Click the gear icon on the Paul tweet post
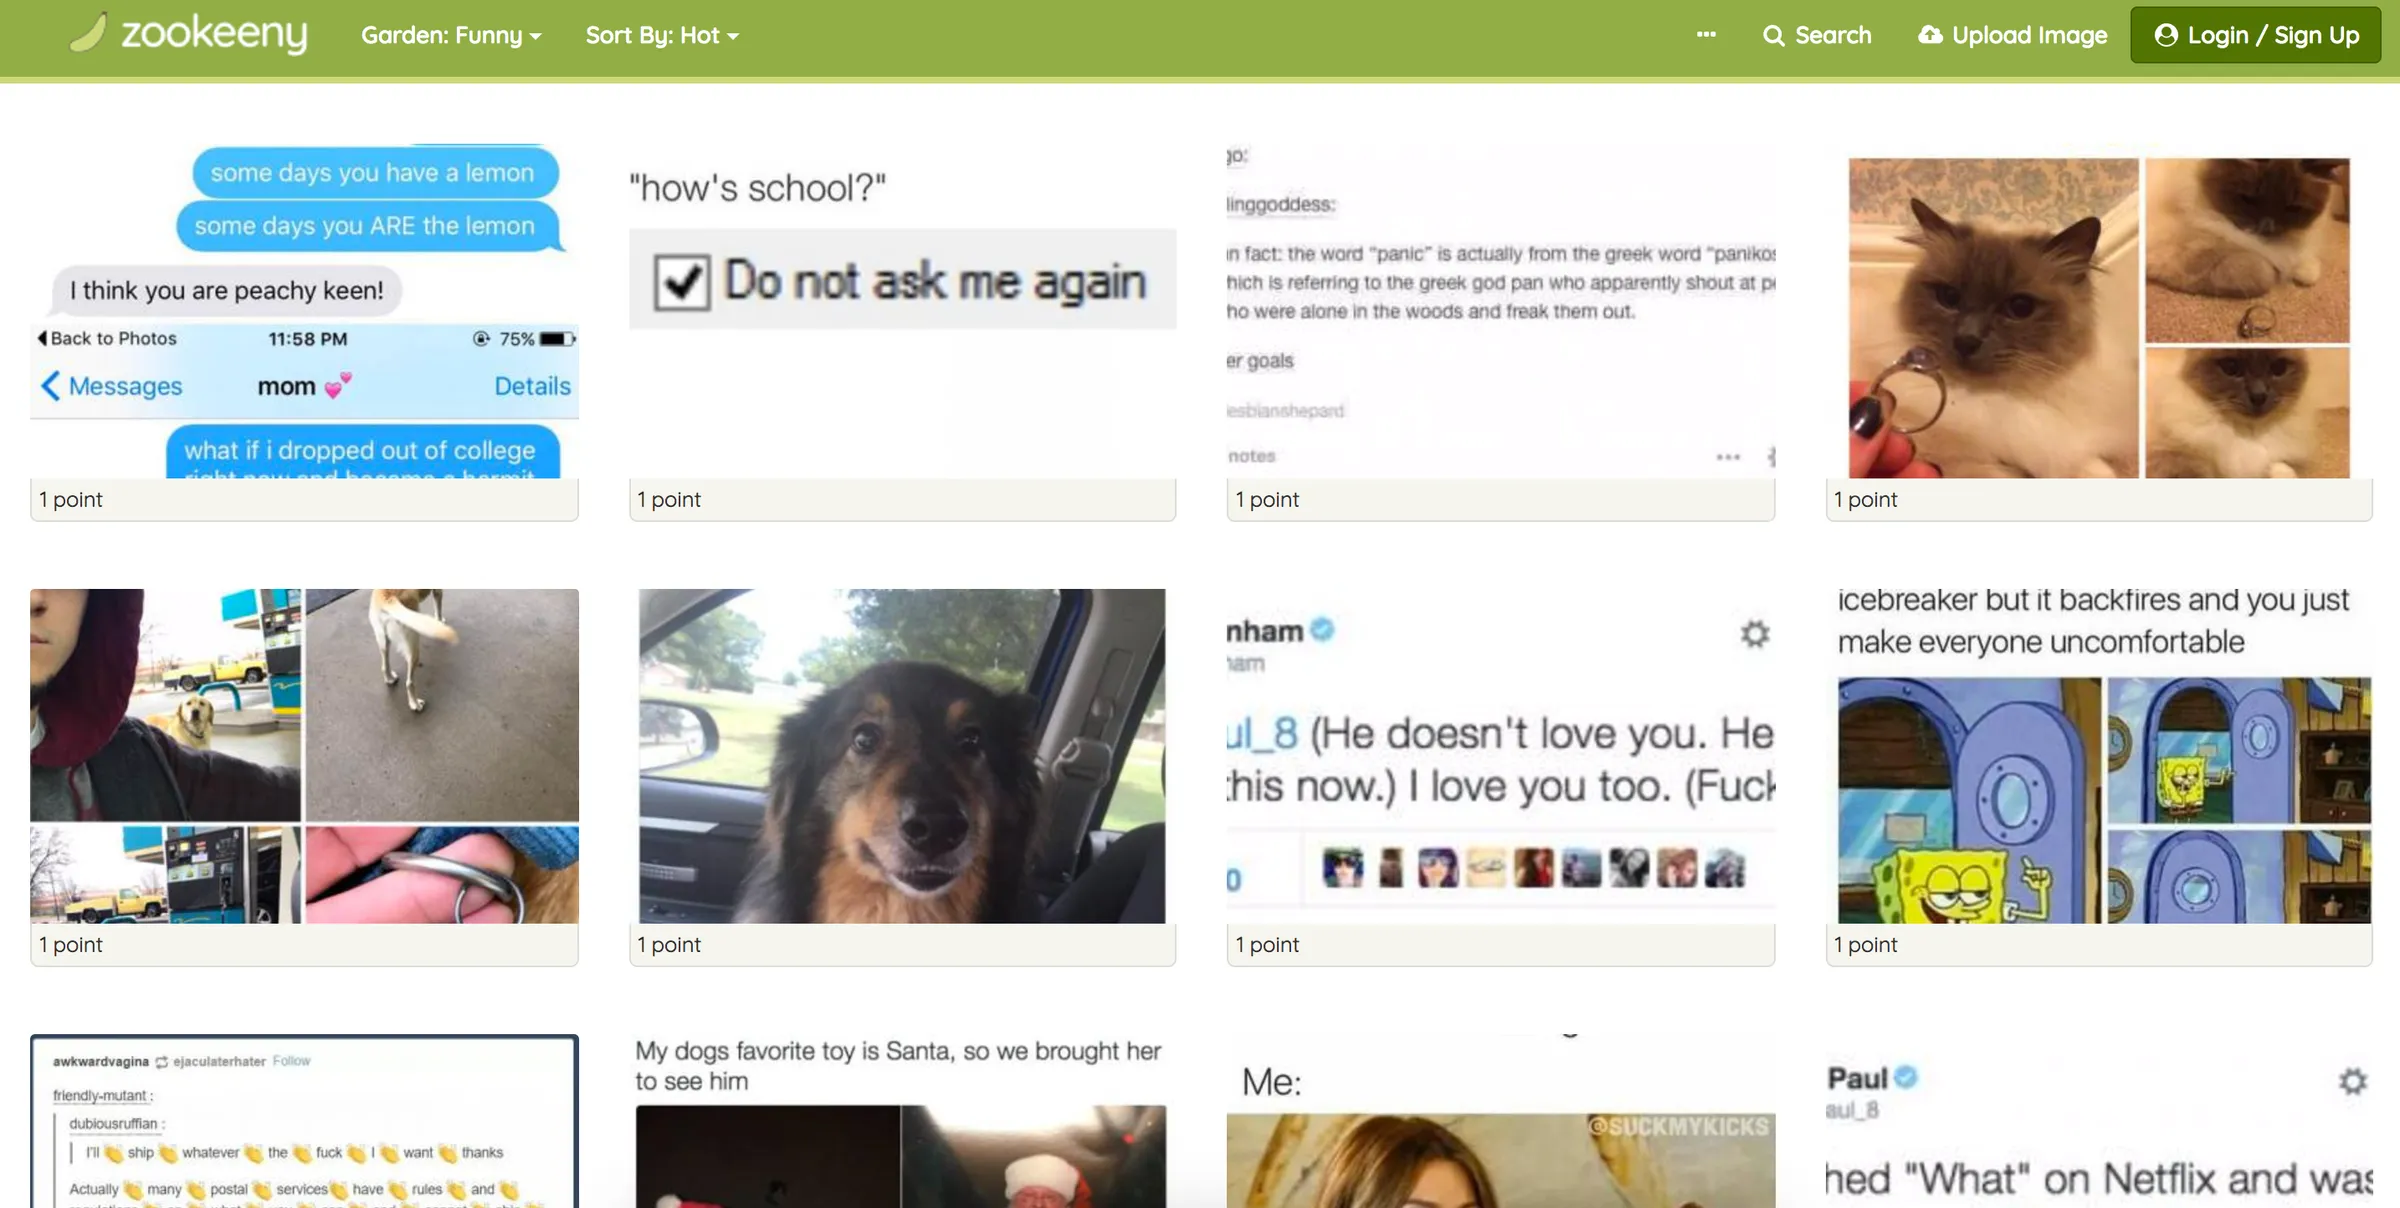This screenshot has width=2400, height=1208. point(2352,1081)
